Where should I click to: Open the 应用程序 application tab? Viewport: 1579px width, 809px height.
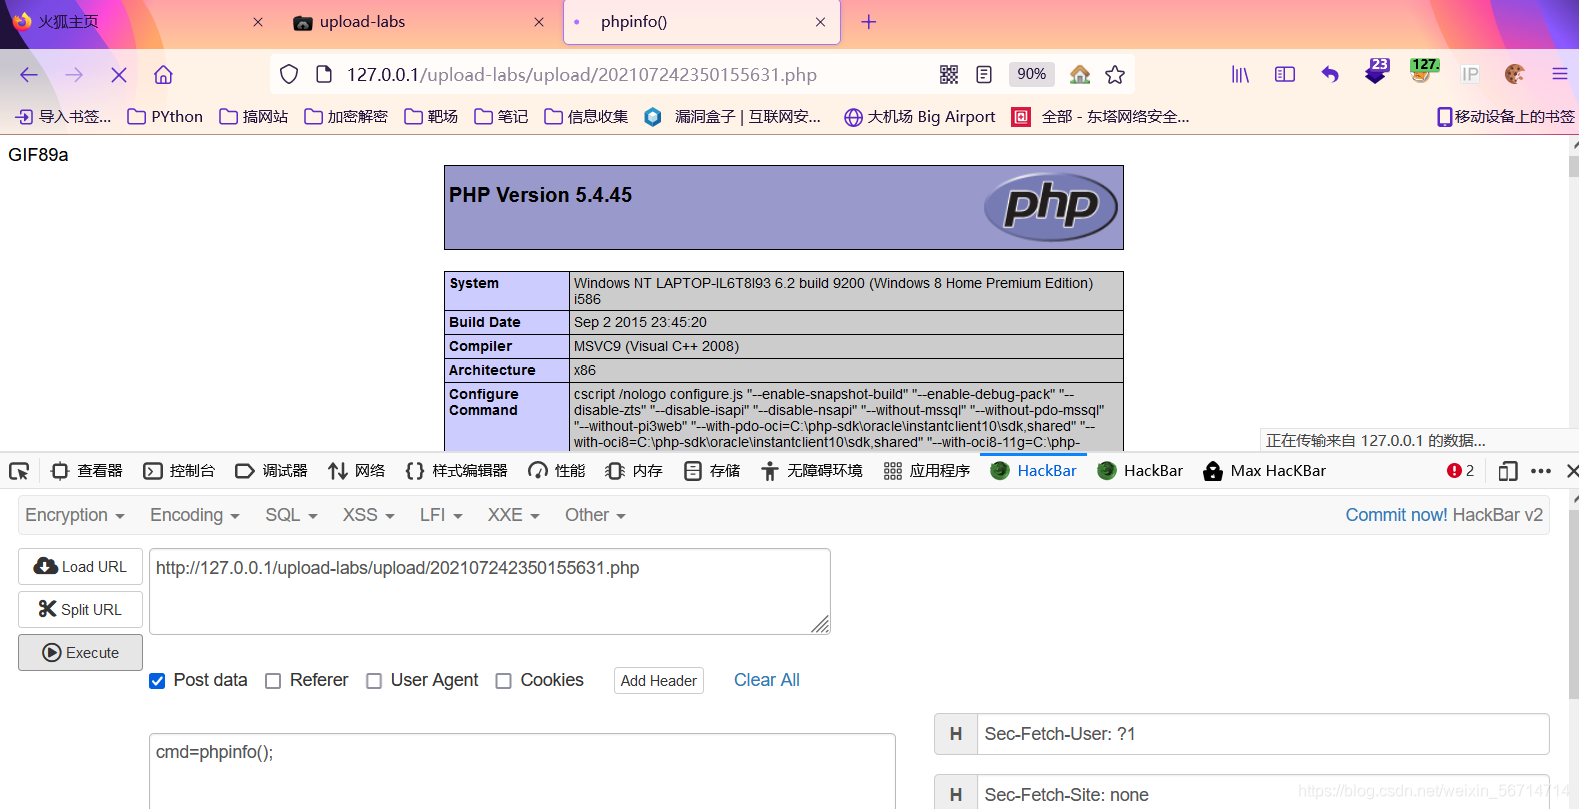coord(927,471)
